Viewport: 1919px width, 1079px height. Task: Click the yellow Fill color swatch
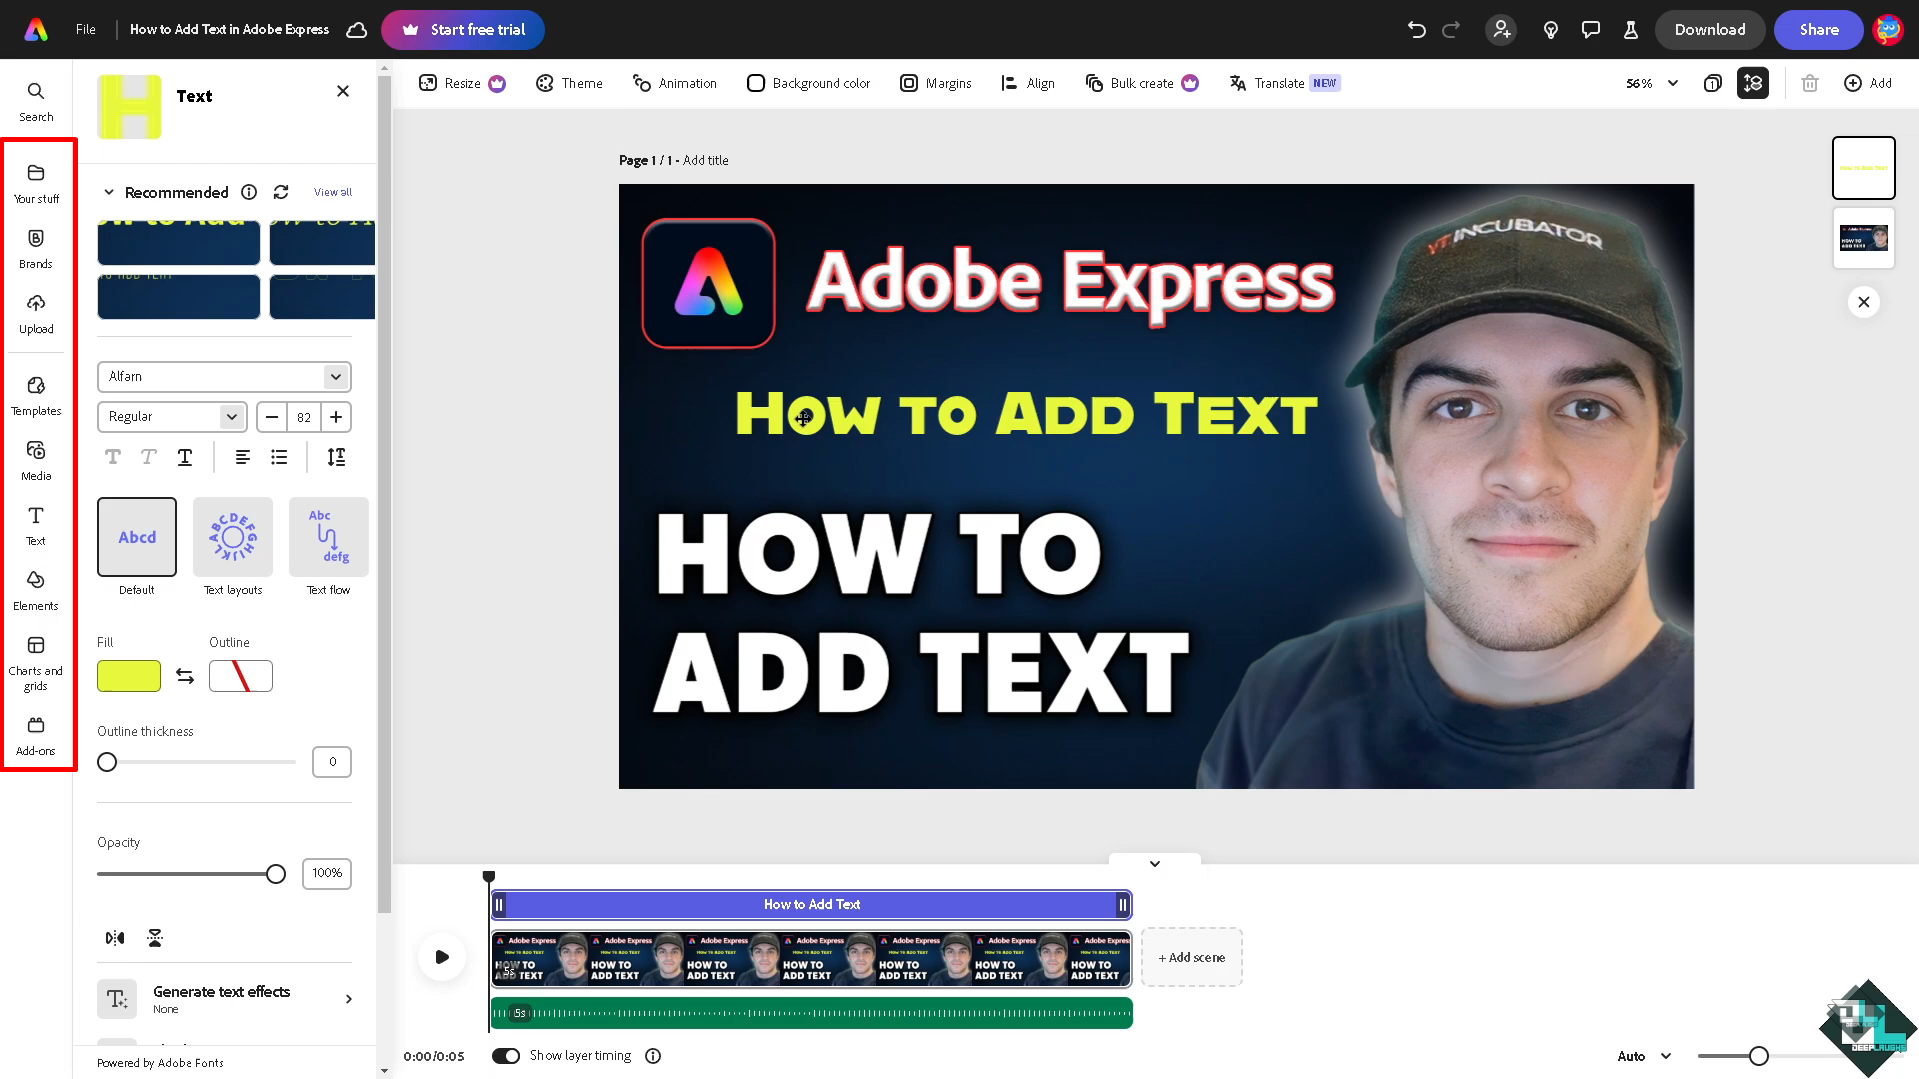tap(128, 676)
